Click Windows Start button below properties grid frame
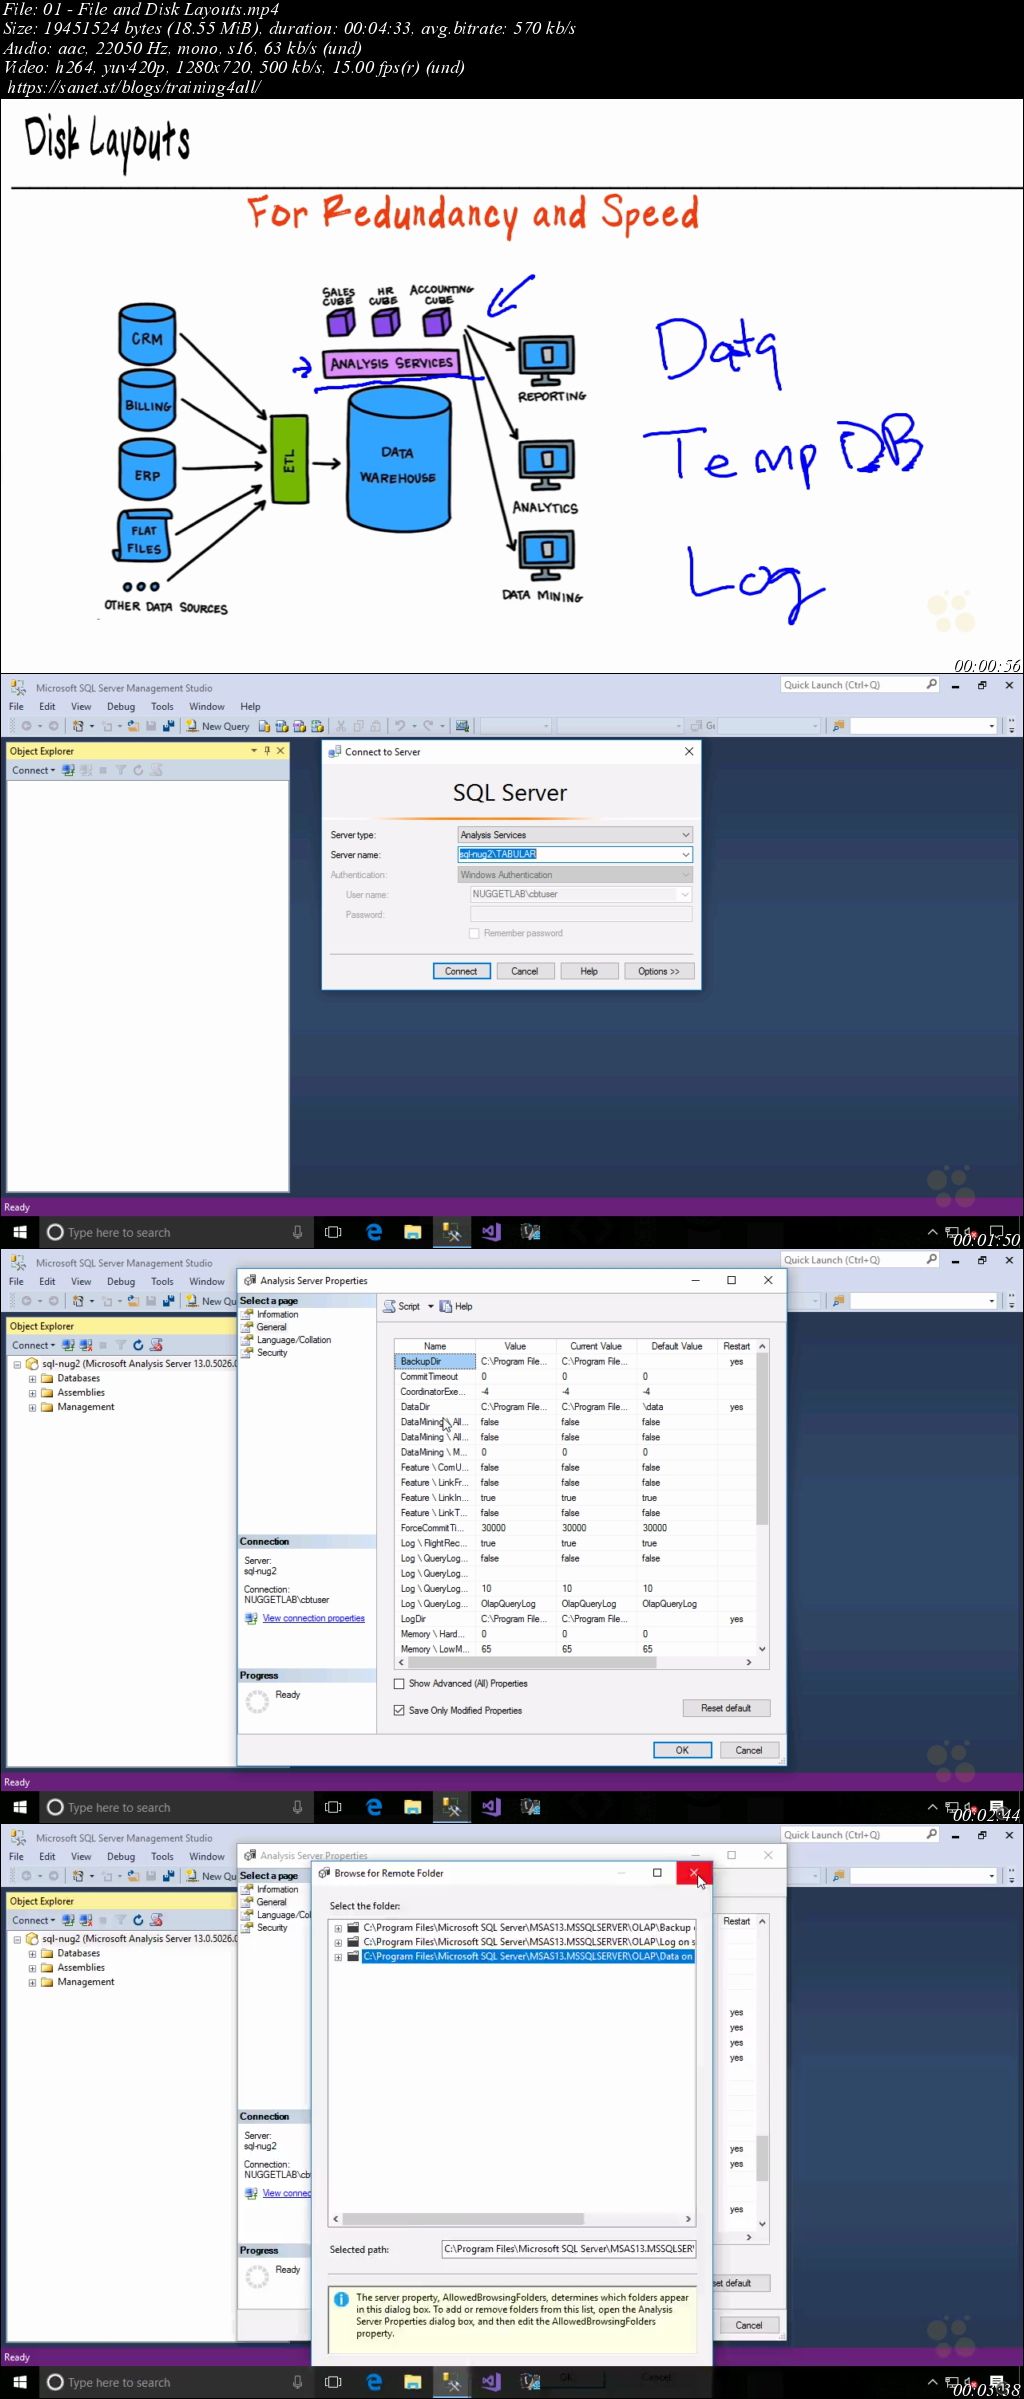Viewport: 1024px width, 2399px height. (x=19, y=1807)
